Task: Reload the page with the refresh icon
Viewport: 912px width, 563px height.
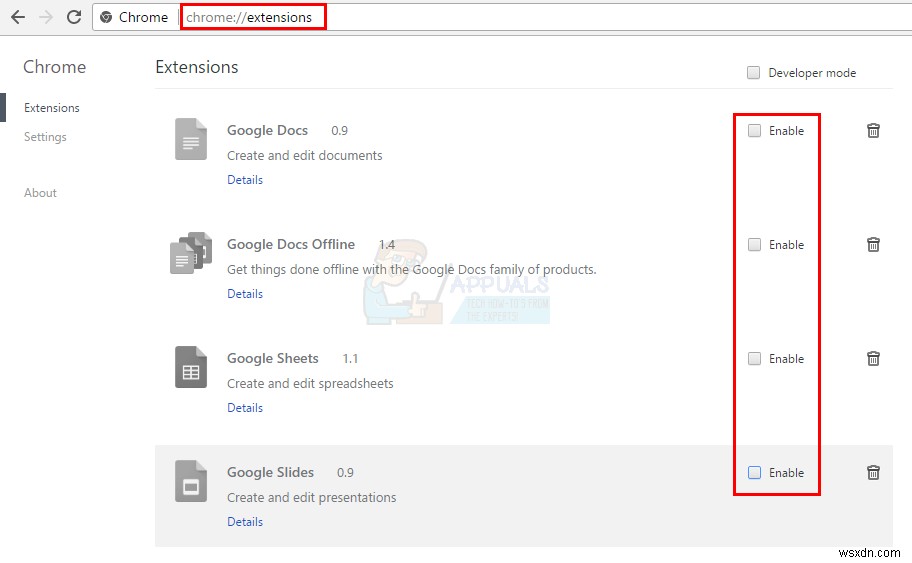Action: 74,17
